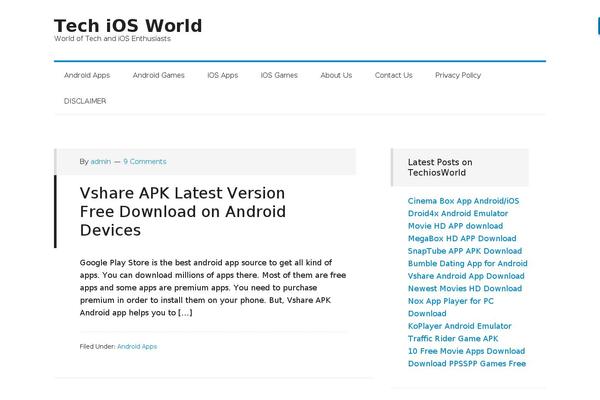Open Bumble Dating App for Android post
Screen dimensions: 600x400
click(467, 263)
